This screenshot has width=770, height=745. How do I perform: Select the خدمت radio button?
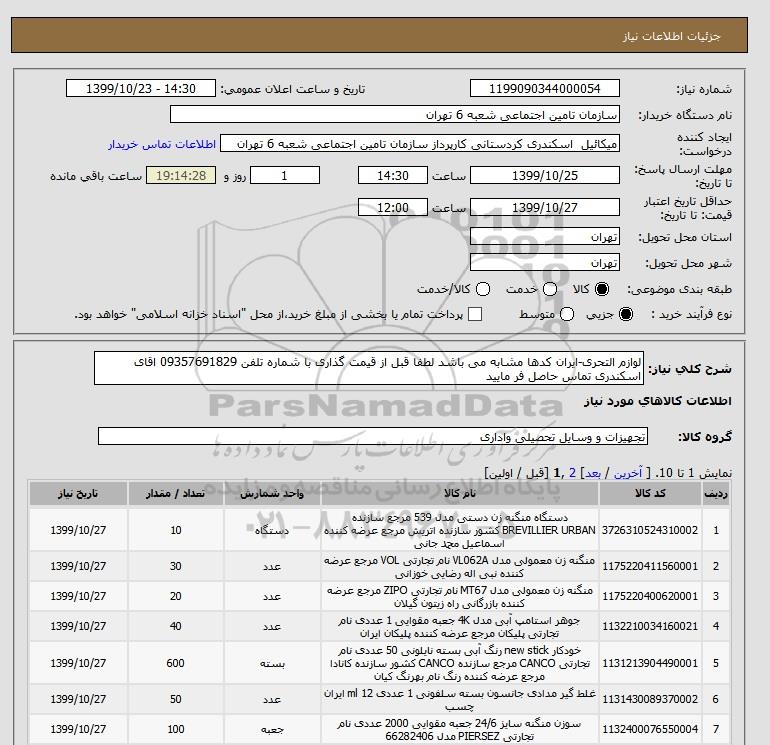(x=550, y=289)
